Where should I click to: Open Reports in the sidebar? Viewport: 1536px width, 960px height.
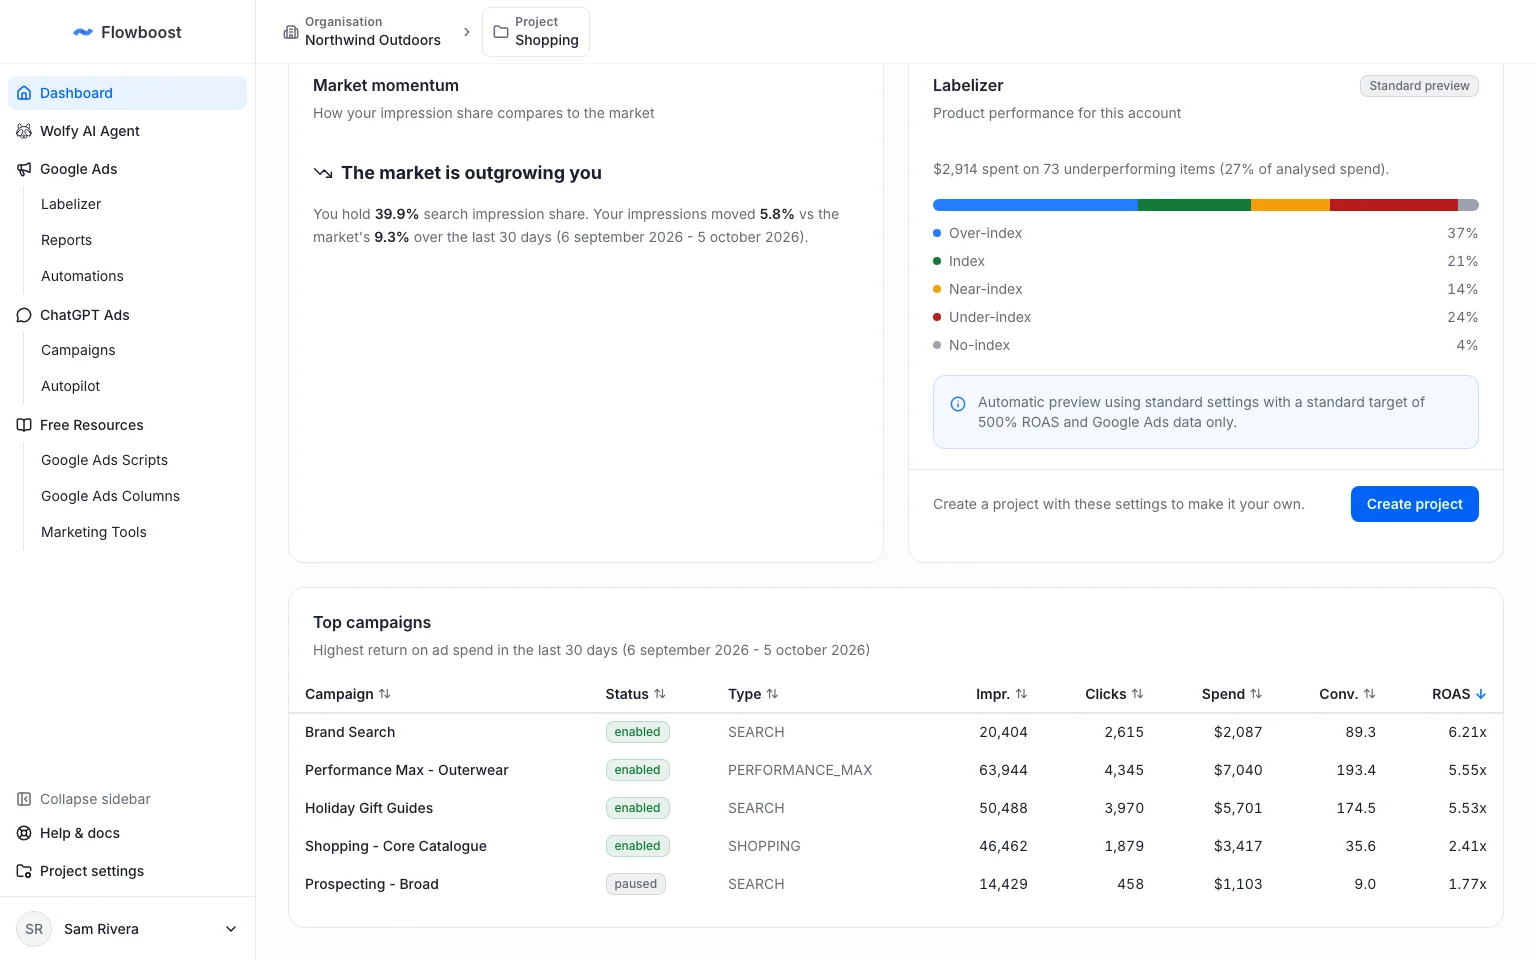click(66, 240)
